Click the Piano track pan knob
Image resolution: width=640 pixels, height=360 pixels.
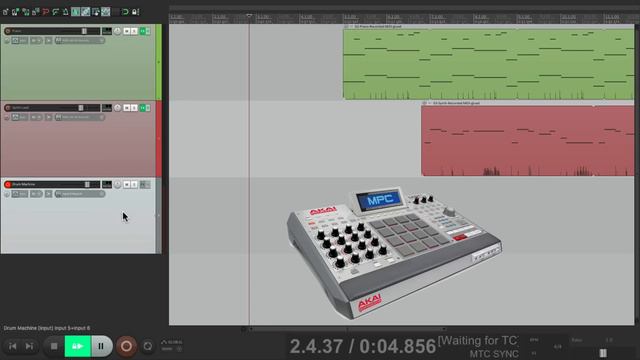coord(118,31)
